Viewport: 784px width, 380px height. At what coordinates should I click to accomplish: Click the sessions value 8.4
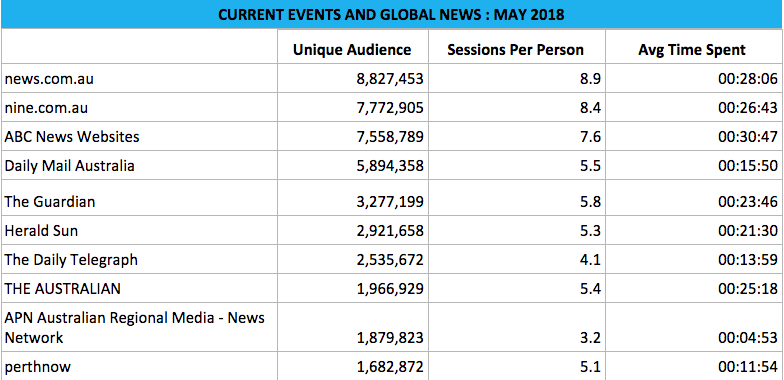click(590, 108)
